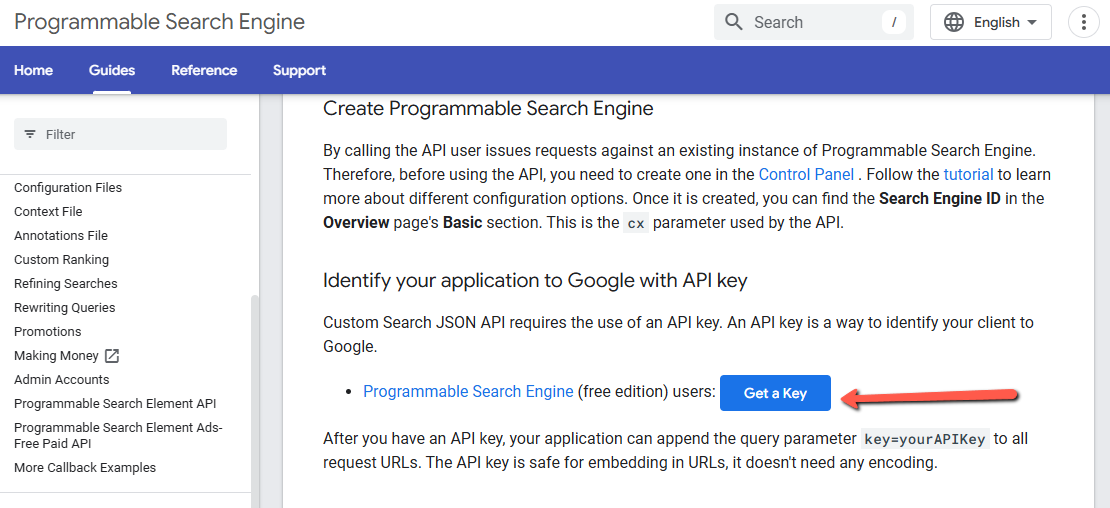The height and width of the screenshot is (508, 1110).
Task: Follow the Control Panel link
Action: 806,174
